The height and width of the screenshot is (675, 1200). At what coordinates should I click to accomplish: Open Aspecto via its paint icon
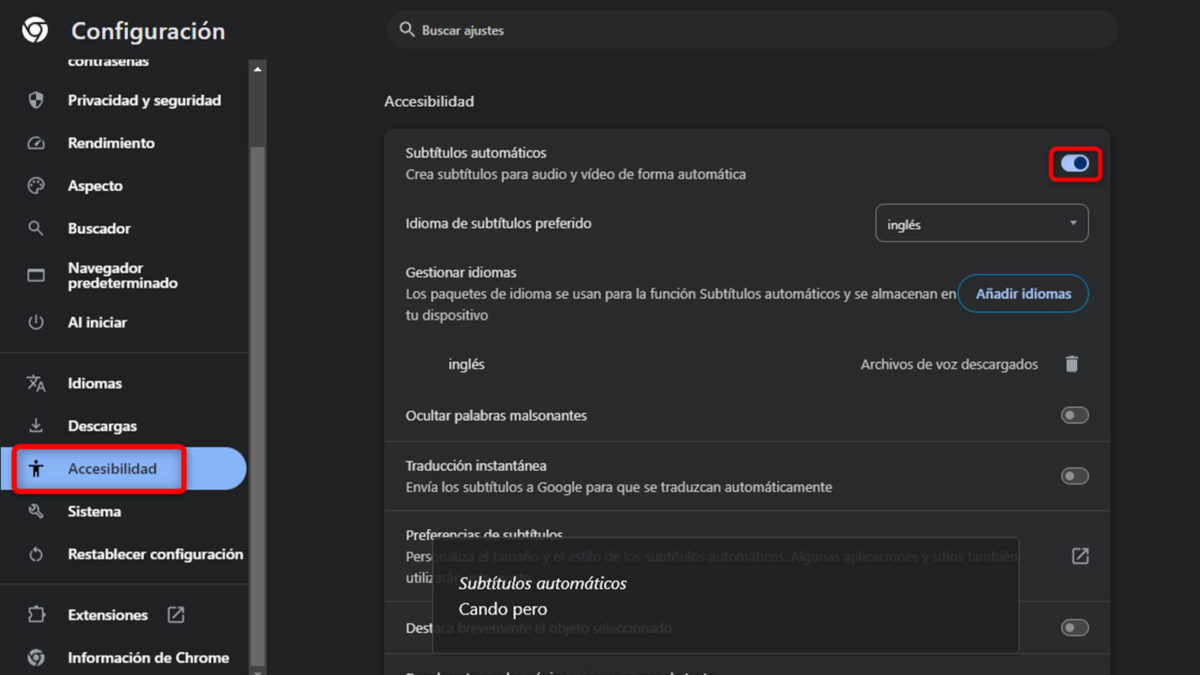click(x=37, y=185)
